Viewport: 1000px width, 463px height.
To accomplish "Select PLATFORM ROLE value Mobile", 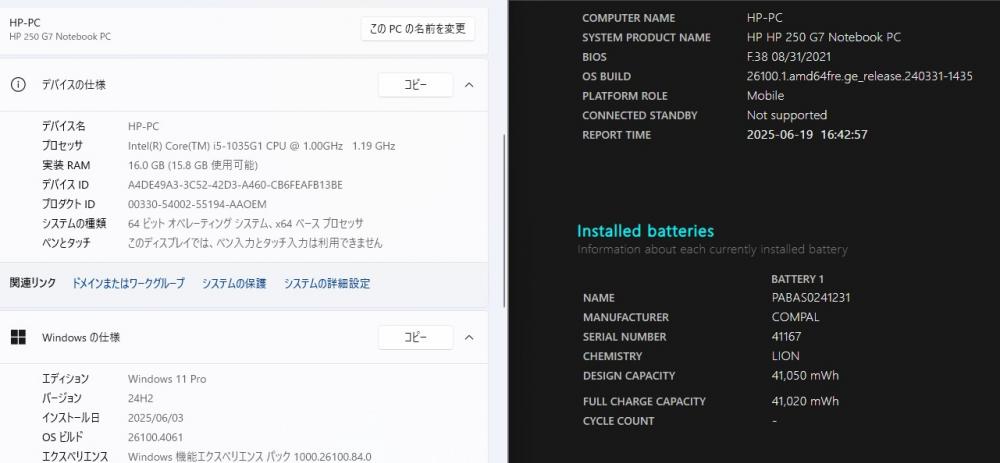I will pos(765,96).
